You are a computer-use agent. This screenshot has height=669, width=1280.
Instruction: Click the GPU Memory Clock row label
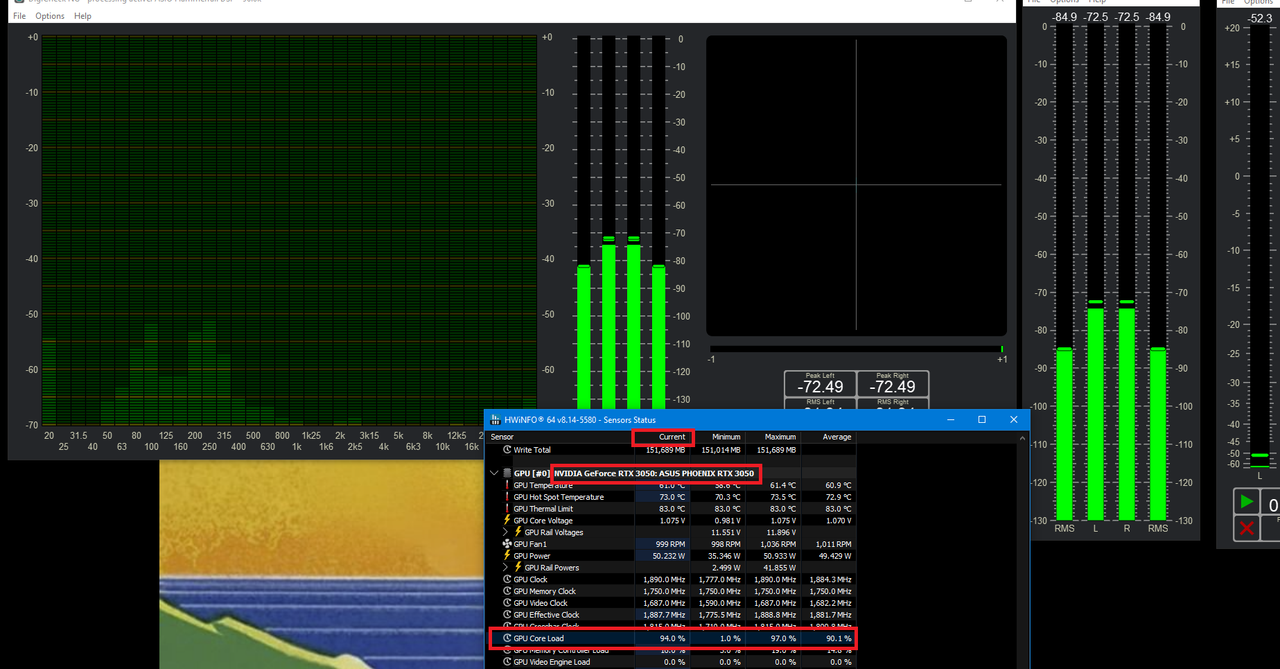click(545, 591)
